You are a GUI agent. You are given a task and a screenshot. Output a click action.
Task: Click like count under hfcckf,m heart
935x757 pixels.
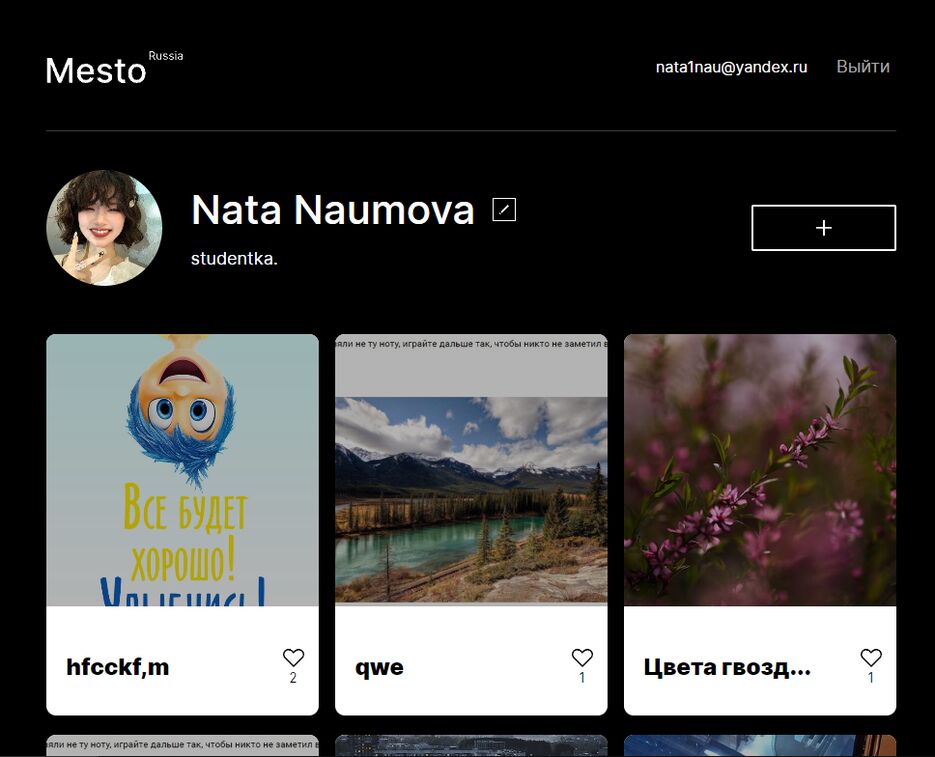[293, 678]
